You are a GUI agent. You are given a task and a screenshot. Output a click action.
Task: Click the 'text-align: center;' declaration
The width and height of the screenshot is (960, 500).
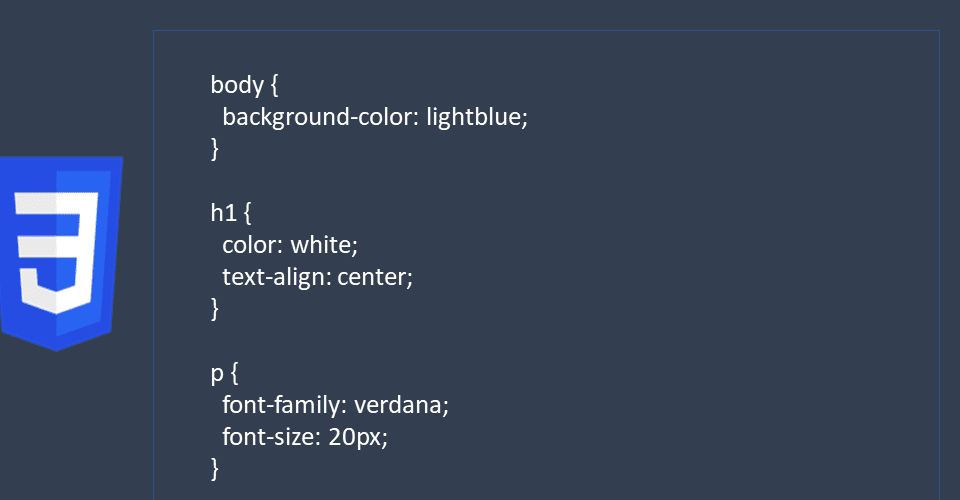tap(317, 277)
